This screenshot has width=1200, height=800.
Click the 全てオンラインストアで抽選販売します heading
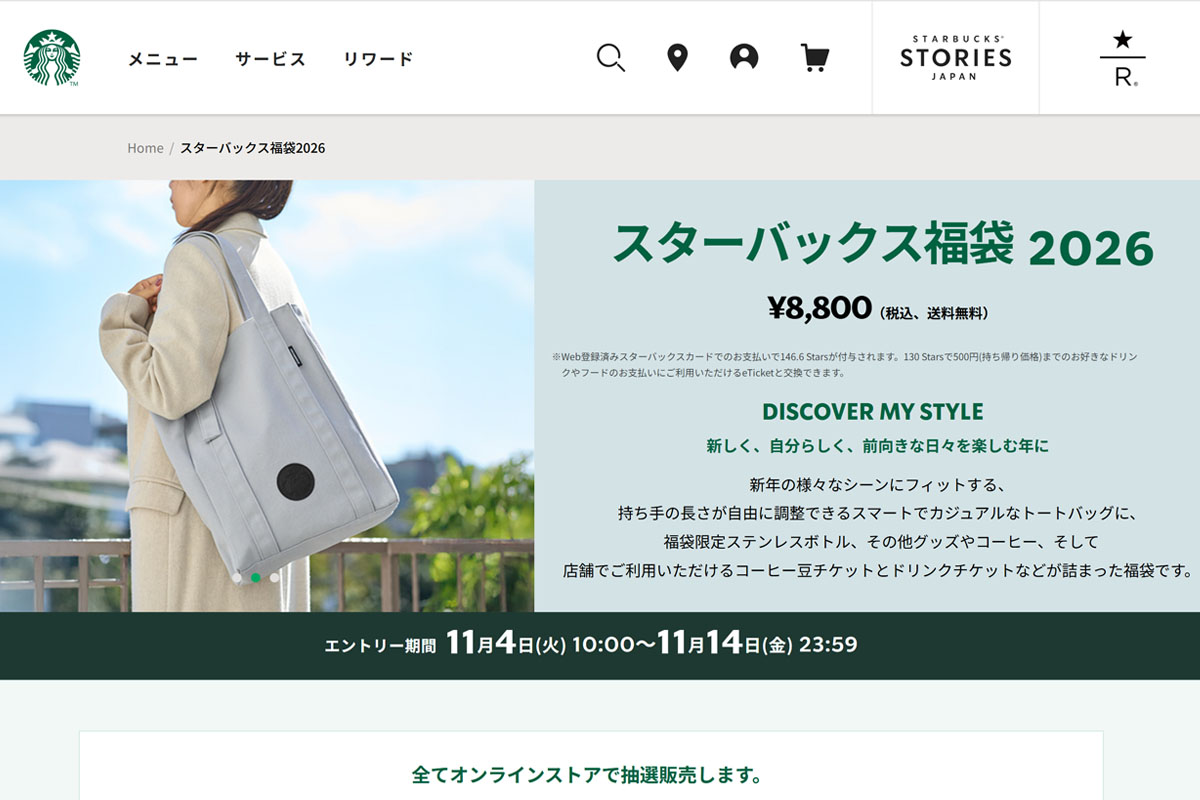click(x=588, y=775)
